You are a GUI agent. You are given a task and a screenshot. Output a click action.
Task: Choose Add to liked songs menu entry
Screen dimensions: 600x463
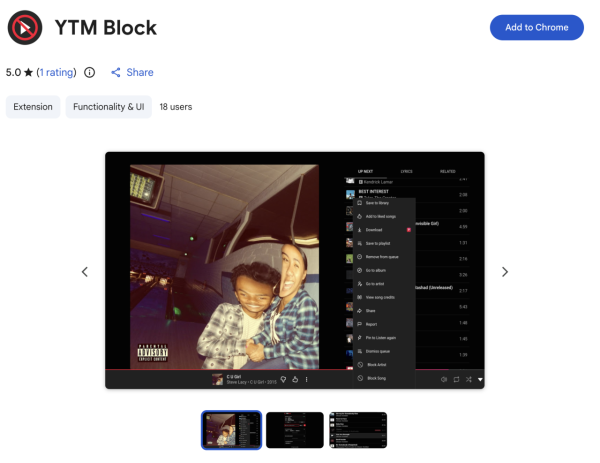(384, 217)
